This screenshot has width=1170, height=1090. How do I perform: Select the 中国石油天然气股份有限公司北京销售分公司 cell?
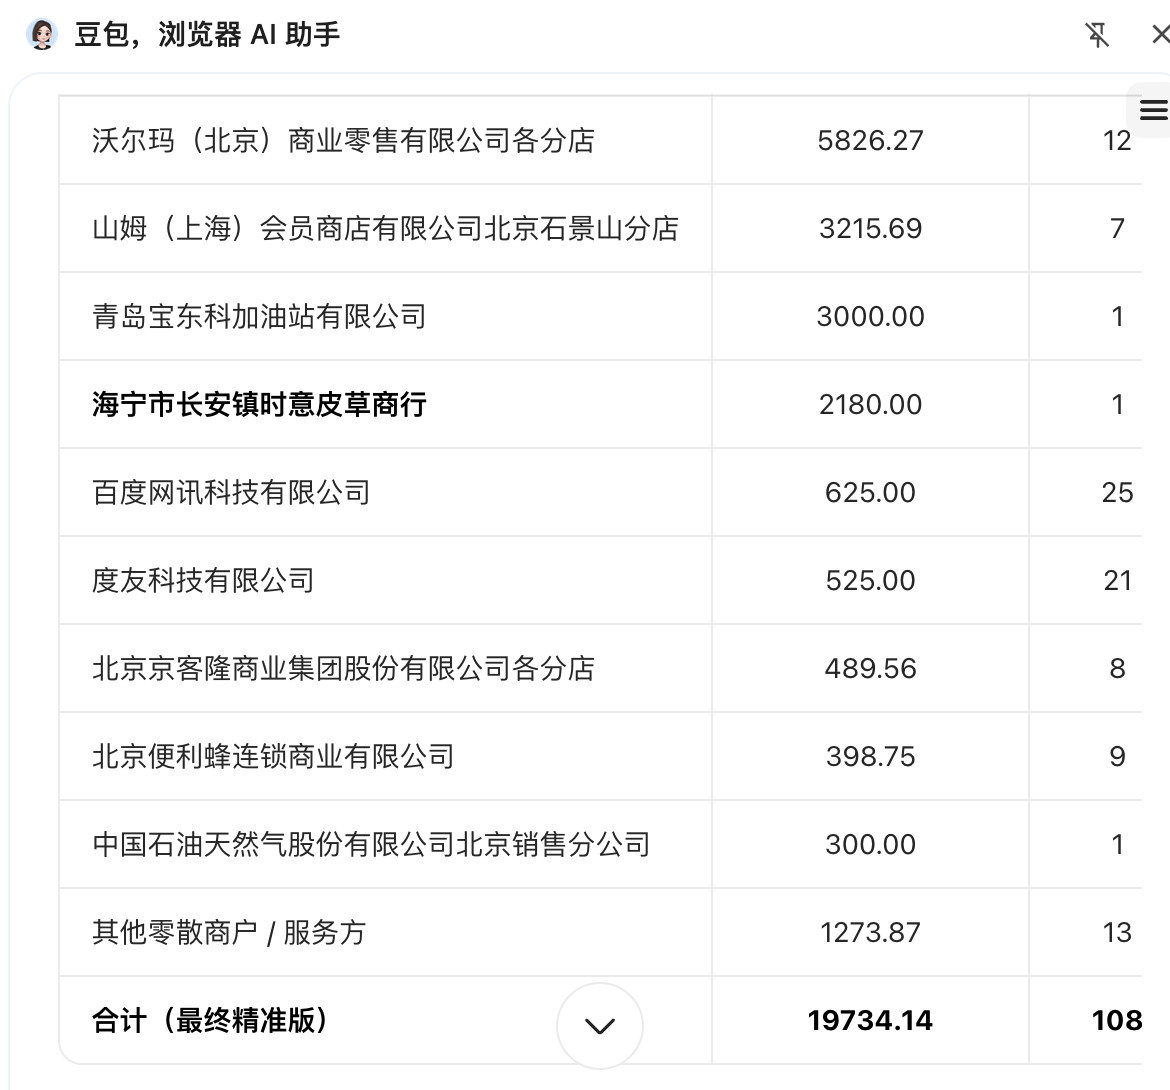[371, 845]
